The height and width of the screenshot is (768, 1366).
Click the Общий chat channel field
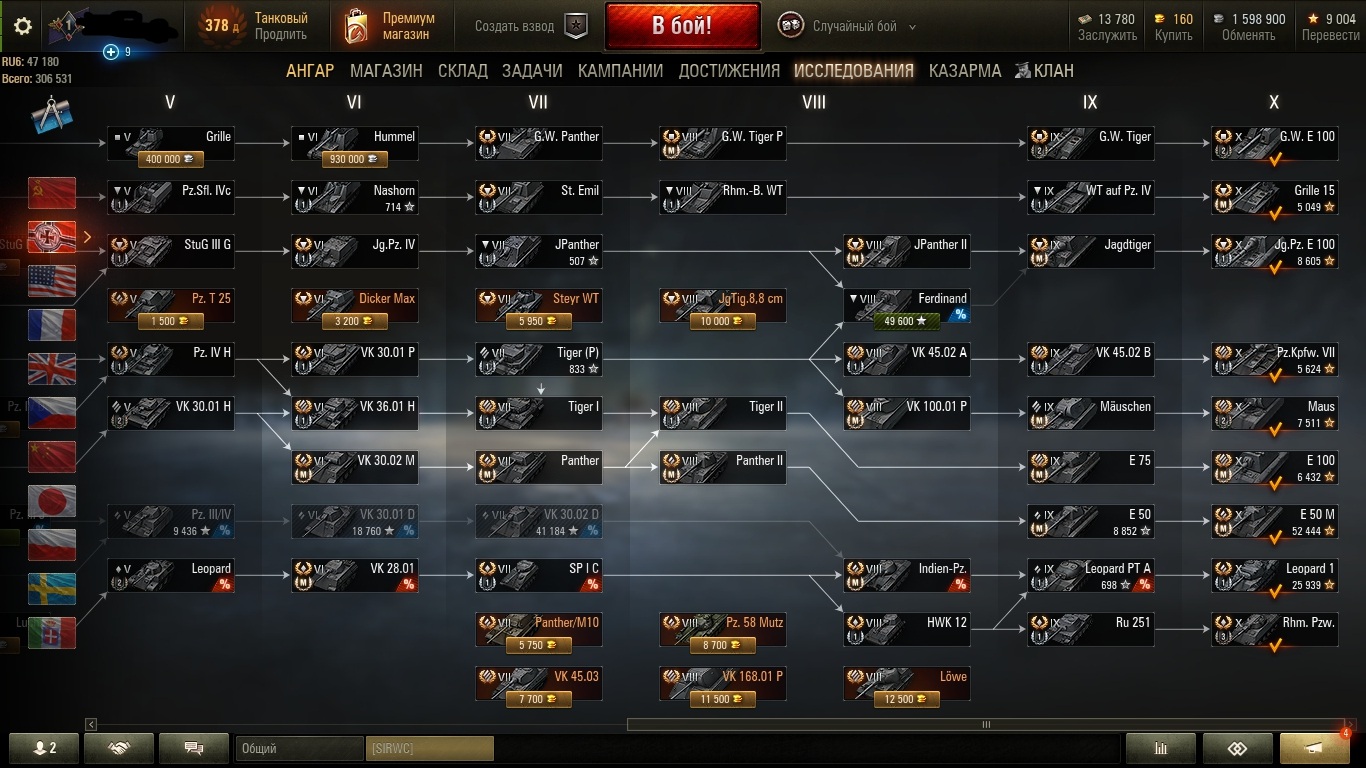pyautogui.click(x=300, y=748)
